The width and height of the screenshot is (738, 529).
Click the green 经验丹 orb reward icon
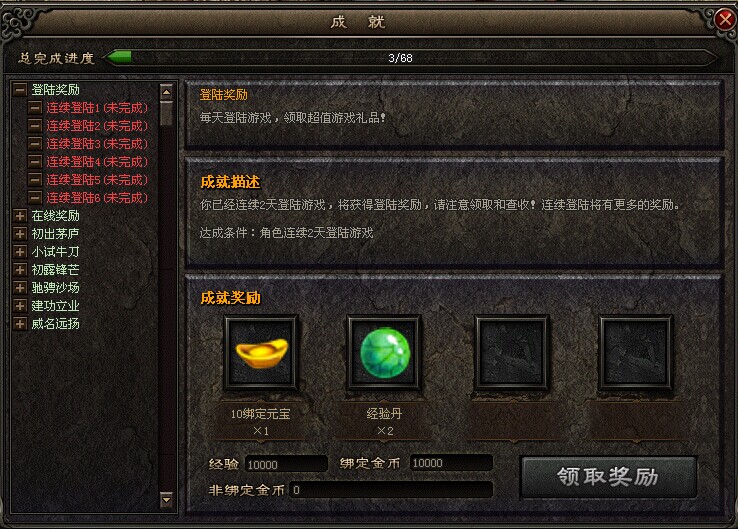pyautogui.click(x=384, y=353)
